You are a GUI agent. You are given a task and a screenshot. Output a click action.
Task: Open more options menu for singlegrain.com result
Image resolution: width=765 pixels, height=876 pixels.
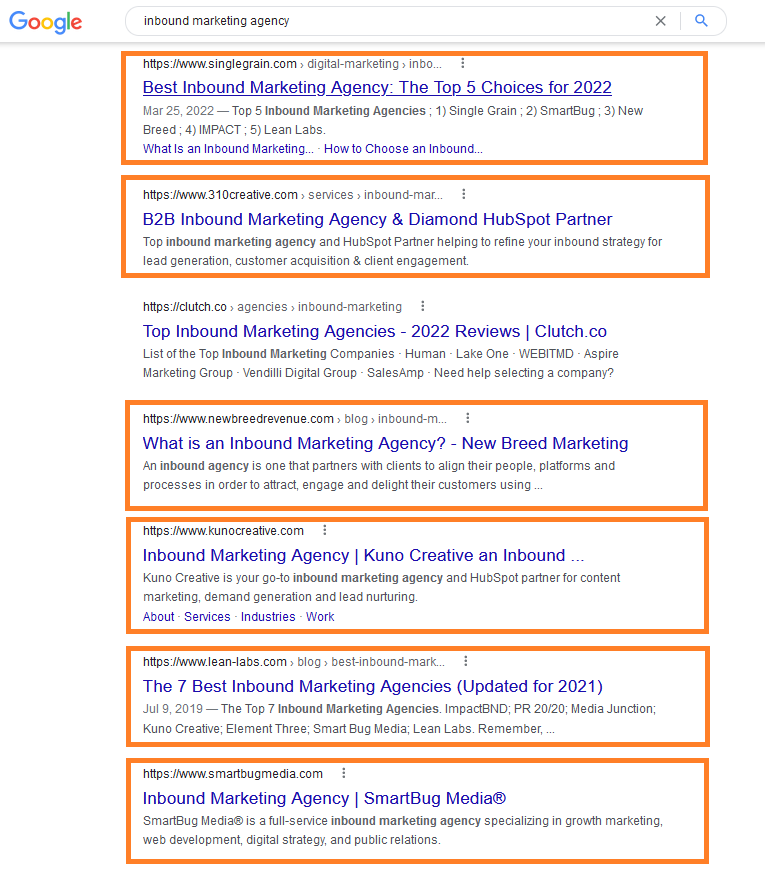(463, 63)
